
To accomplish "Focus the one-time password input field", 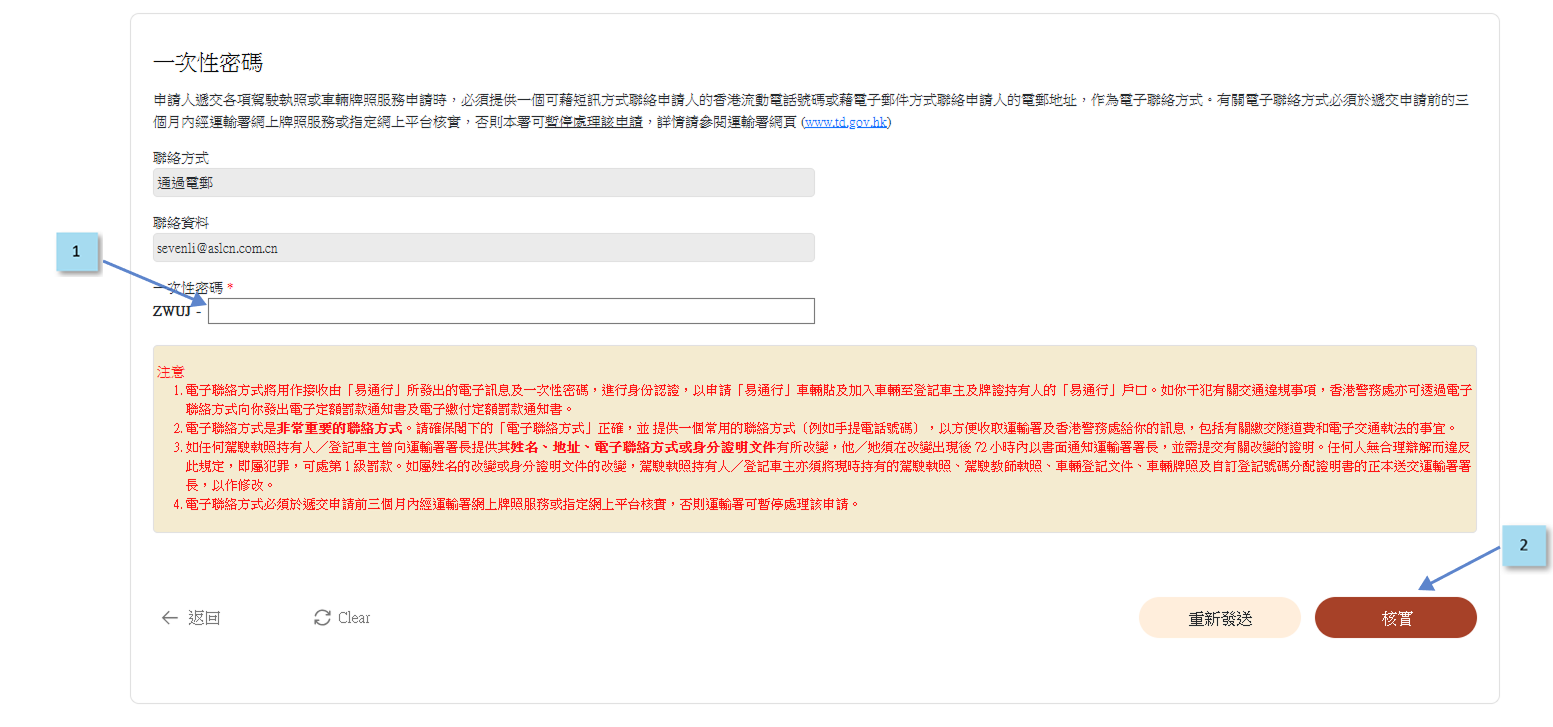I will point(511,311).
